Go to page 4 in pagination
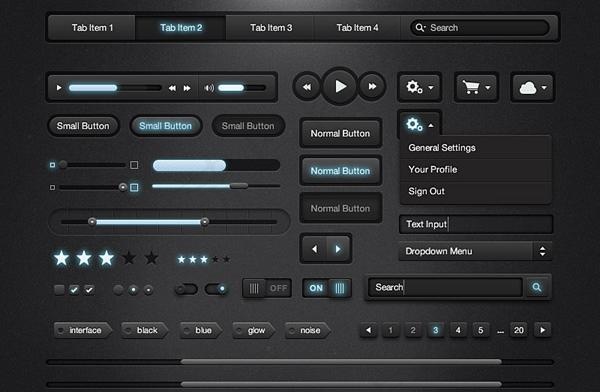Viewport: 600px width, 392px height. 458,330
